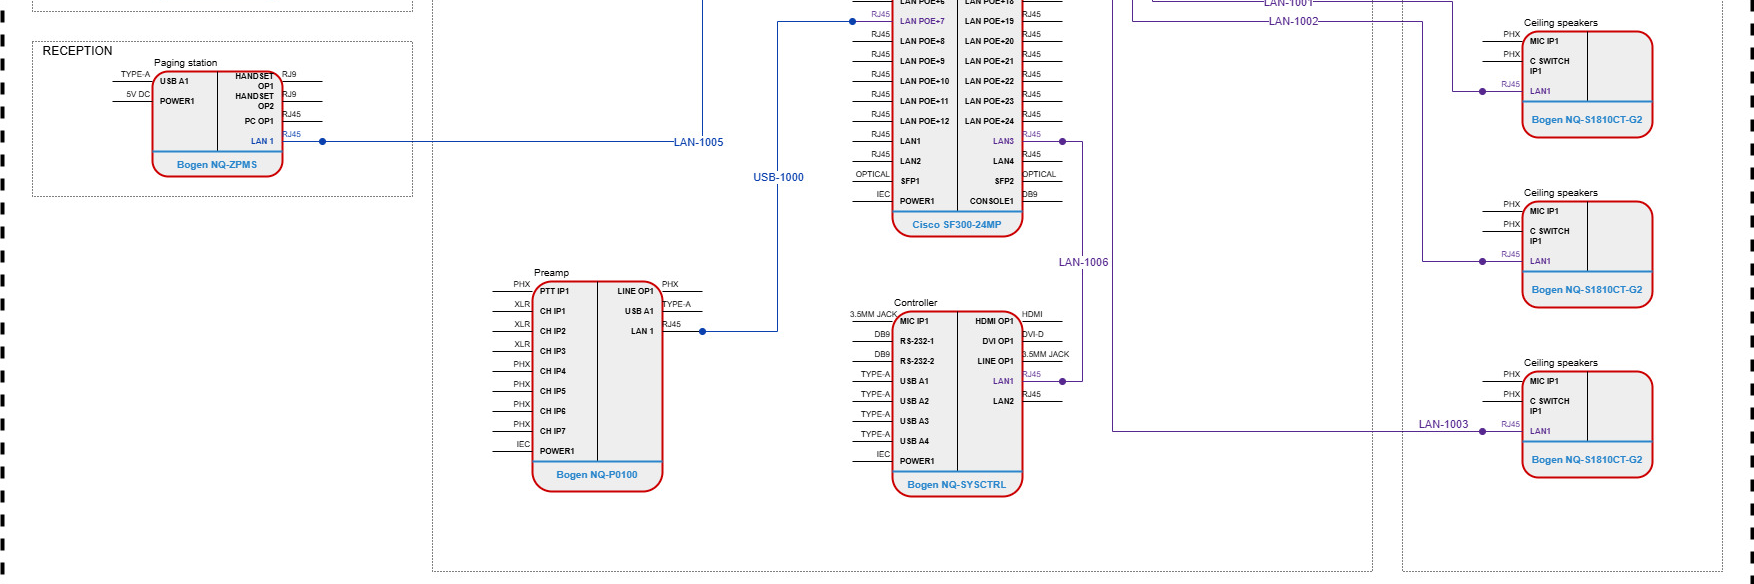The width and height of the screenshot is (1754, 584).
Task: Select the bottom ceiling speaker's NQ-S1810CT-G2 label
Action: tap(1586, 460)
